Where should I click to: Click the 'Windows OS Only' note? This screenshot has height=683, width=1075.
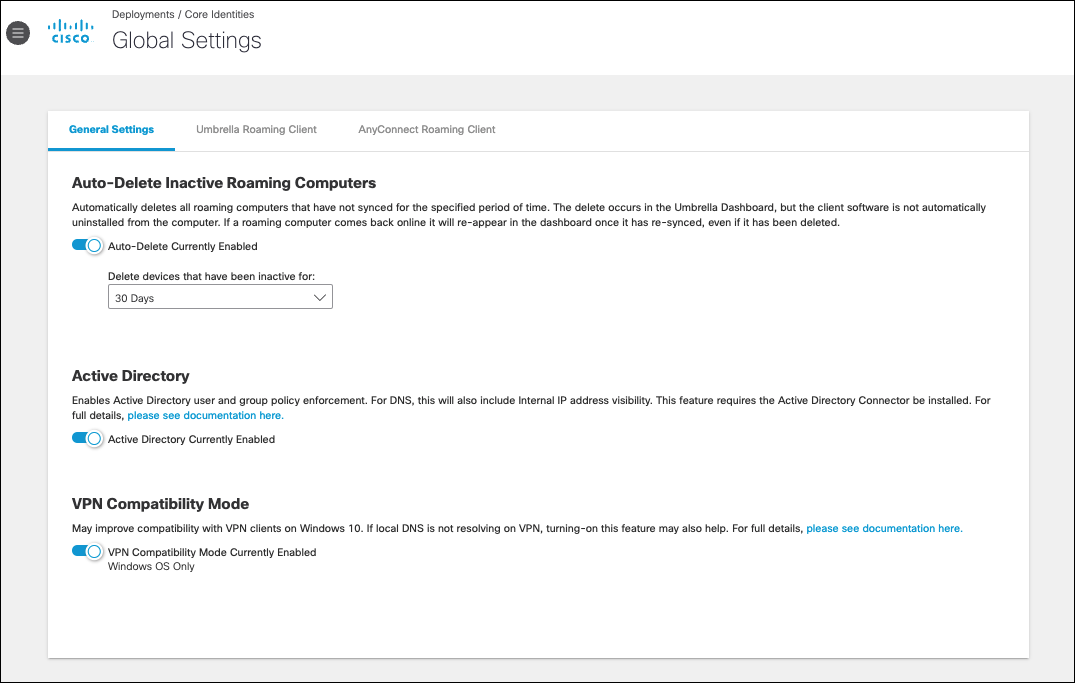pos(151,566)
